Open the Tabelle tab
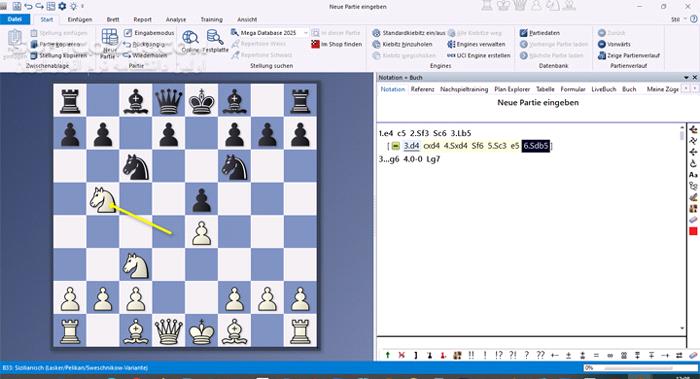Screen dimensions: 700x379 545,89
